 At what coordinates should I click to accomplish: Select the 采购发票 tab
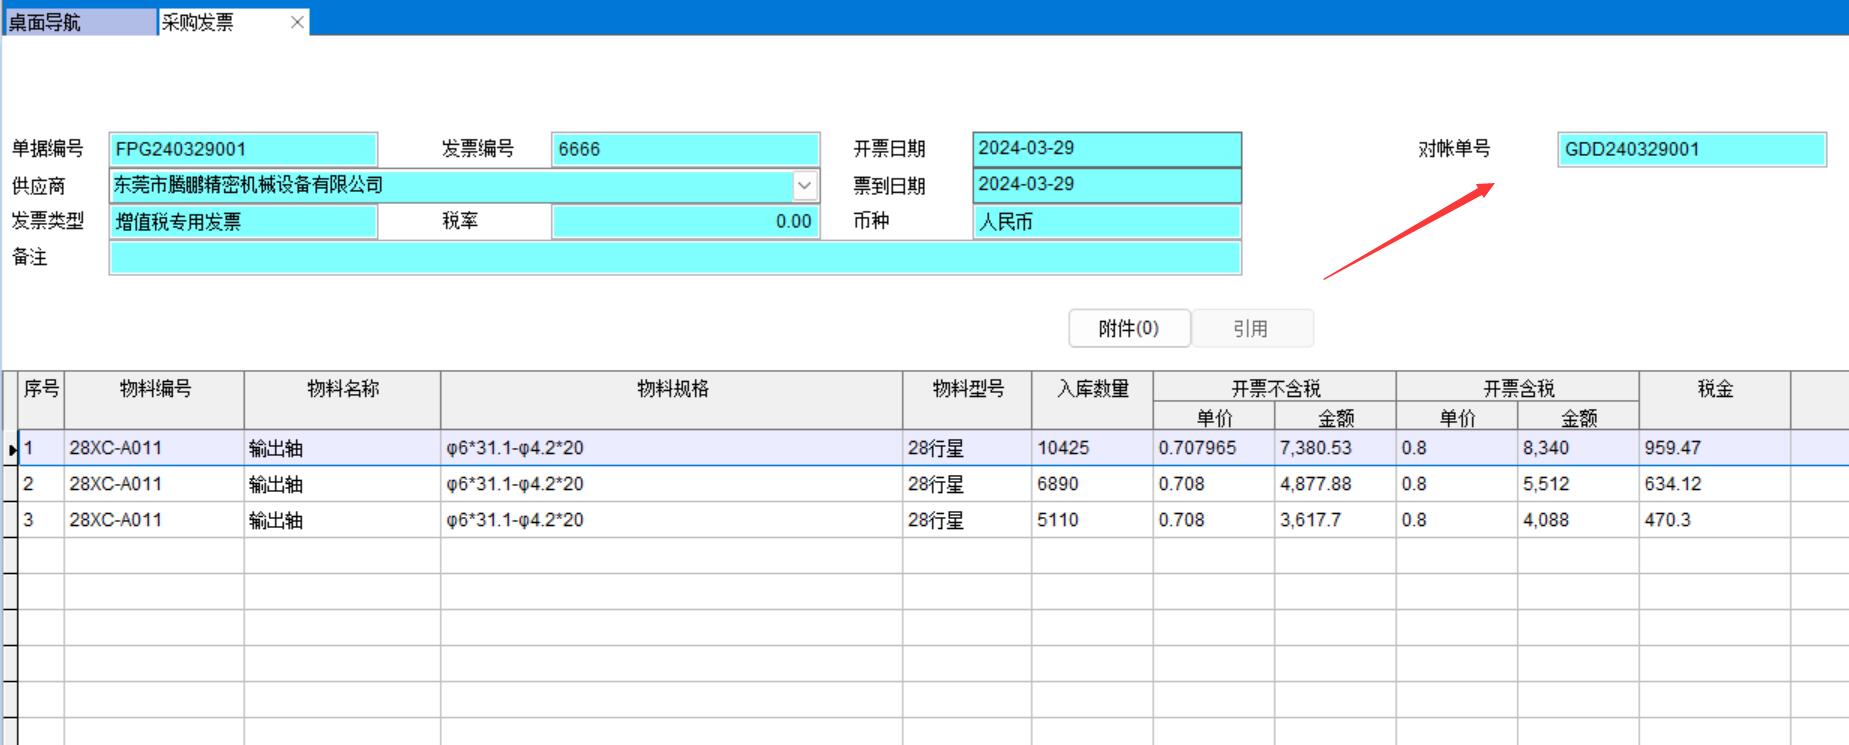[220, 22]
